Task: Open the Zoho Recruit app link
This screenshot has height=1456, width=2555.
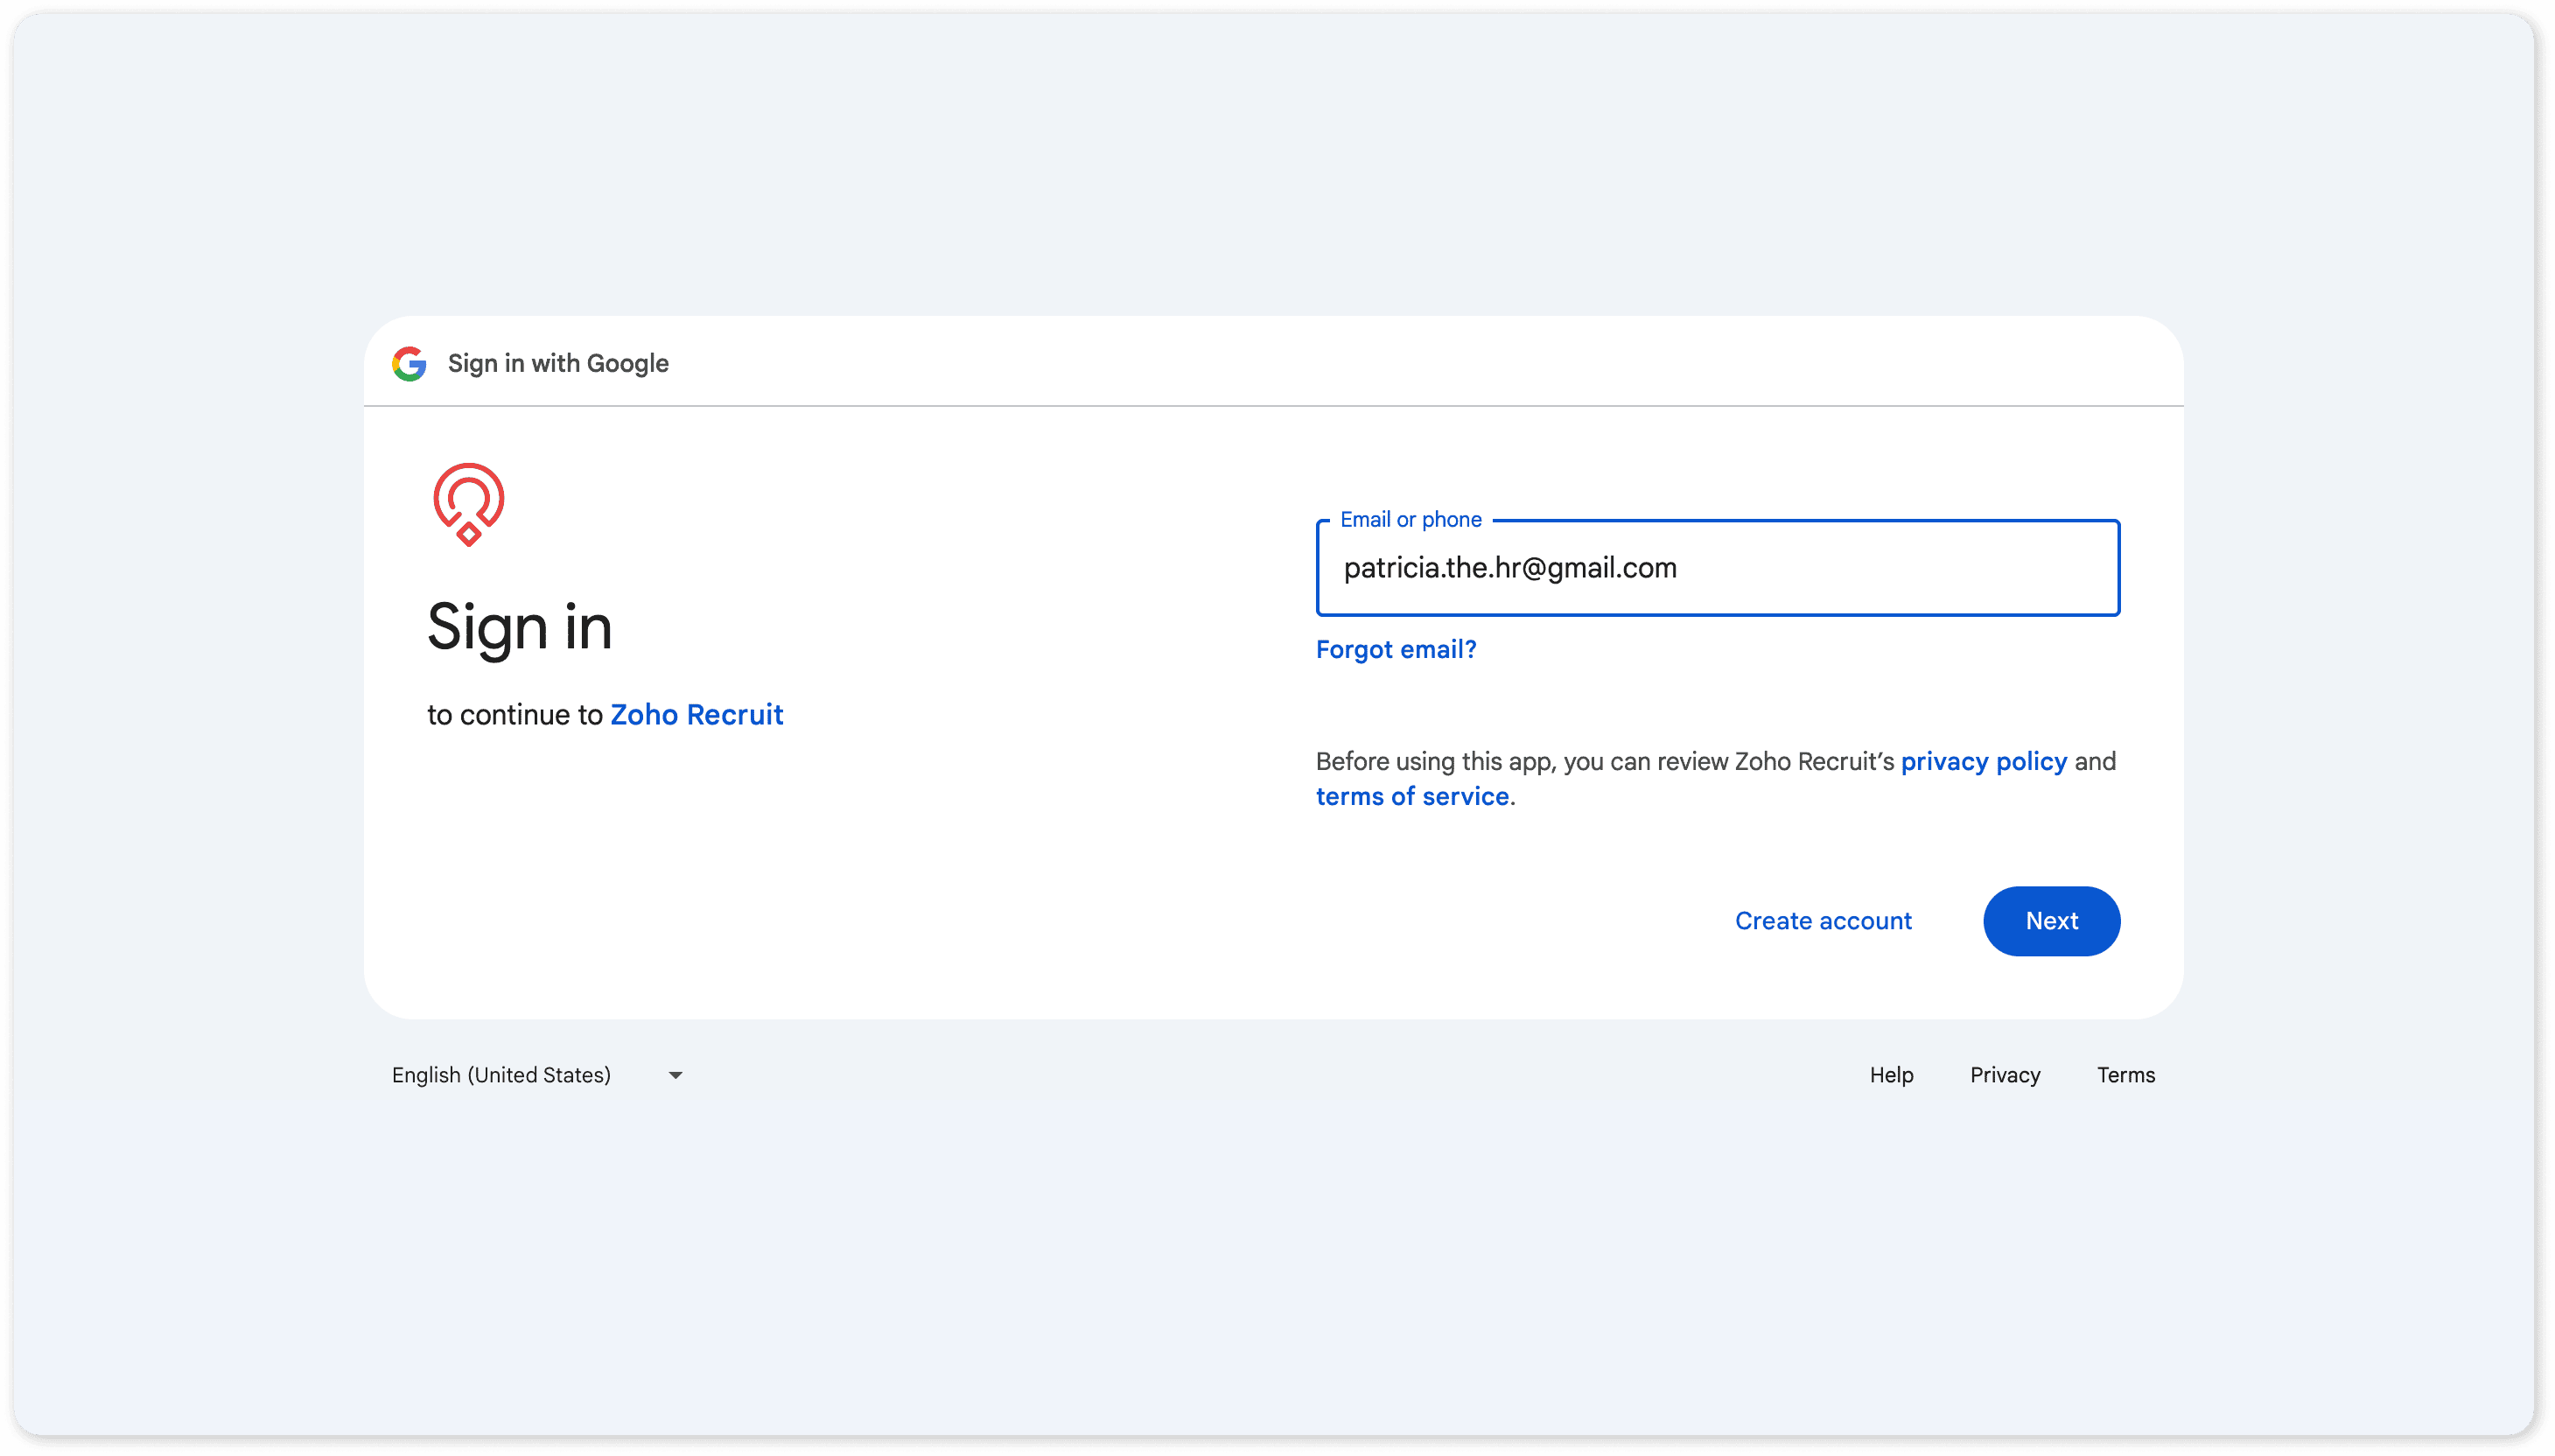Action: coord(696,715)
